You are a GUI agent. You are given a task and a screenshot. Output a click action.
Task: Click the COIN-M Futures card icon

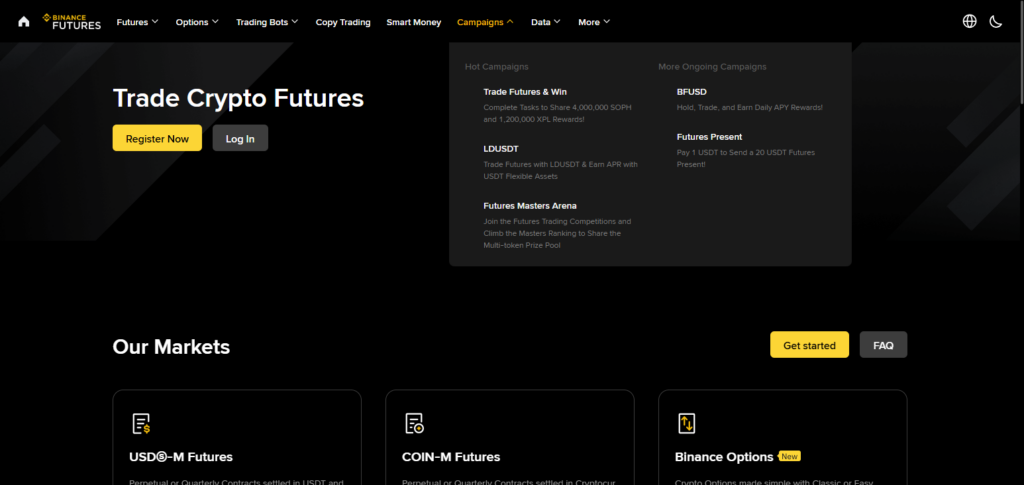click(414, 424)
